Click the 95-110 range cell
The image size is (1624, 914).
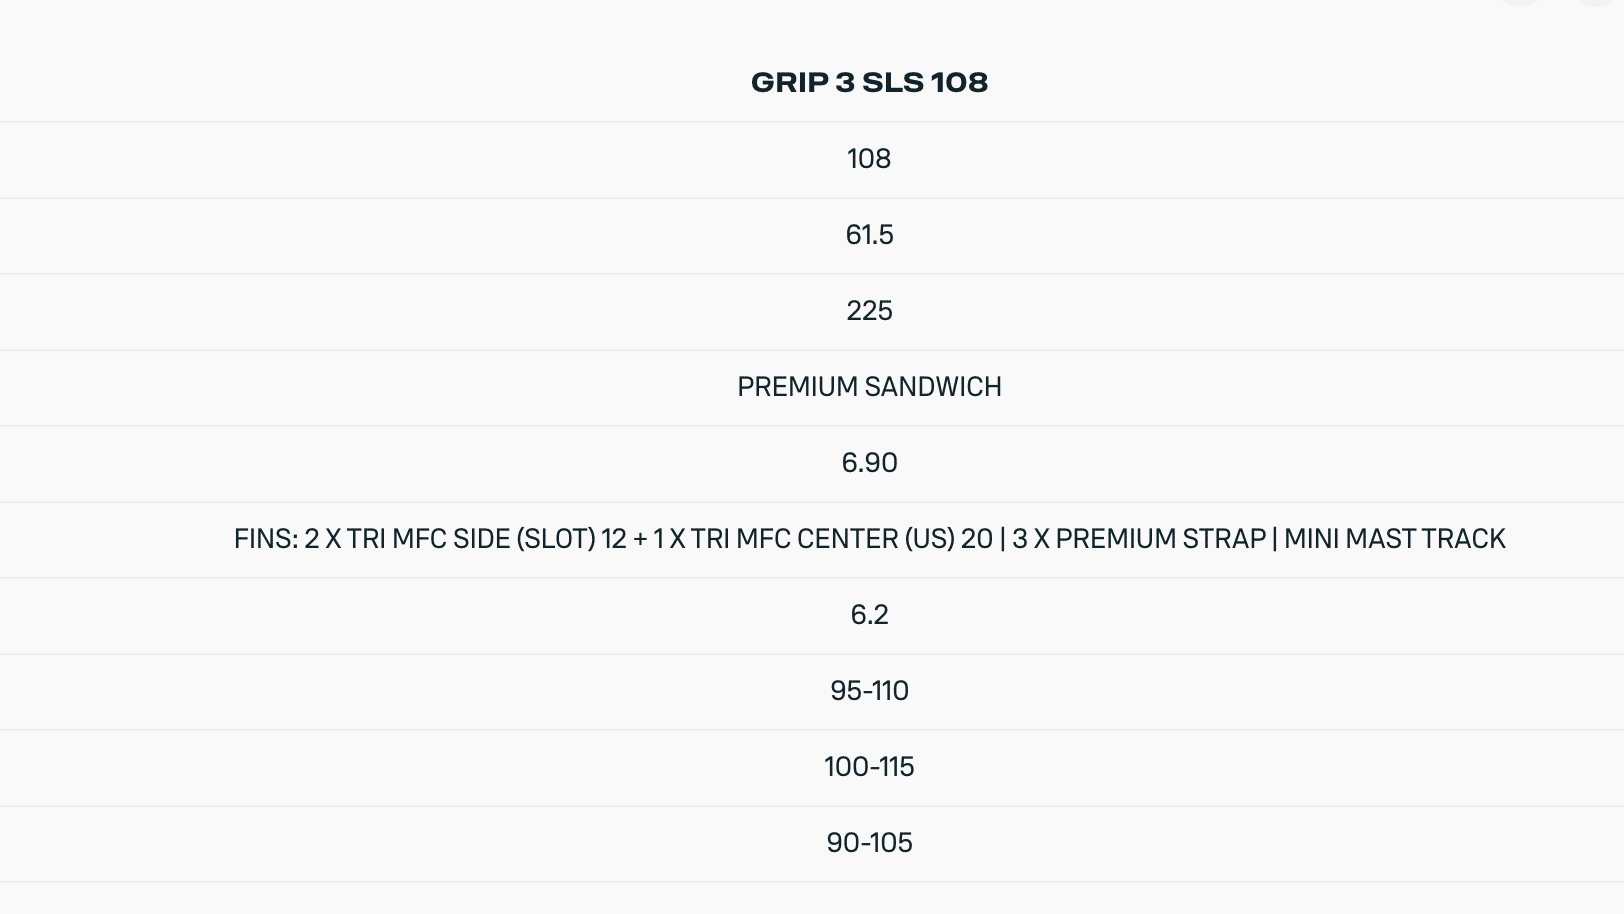coord(869,691)
